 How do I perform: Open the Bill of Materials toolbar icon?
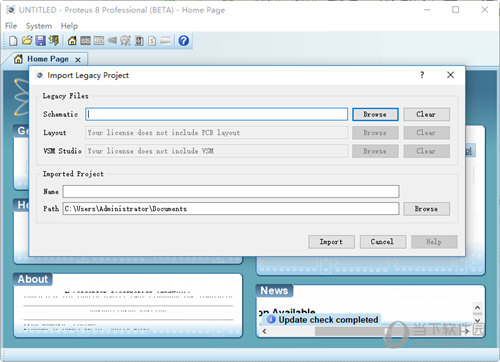tap(152, 41)
